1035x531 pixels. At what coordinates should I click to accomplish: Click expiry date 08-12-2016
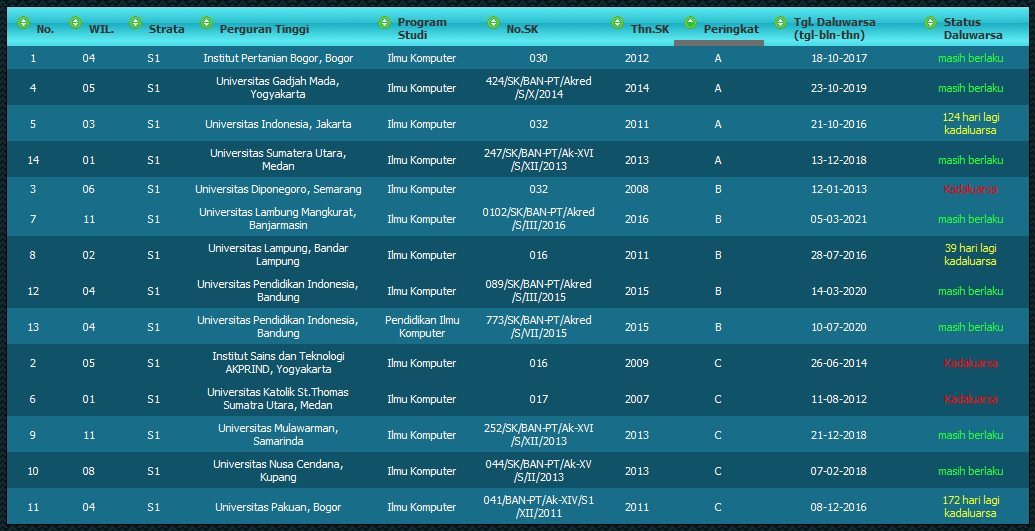point(838,507)
